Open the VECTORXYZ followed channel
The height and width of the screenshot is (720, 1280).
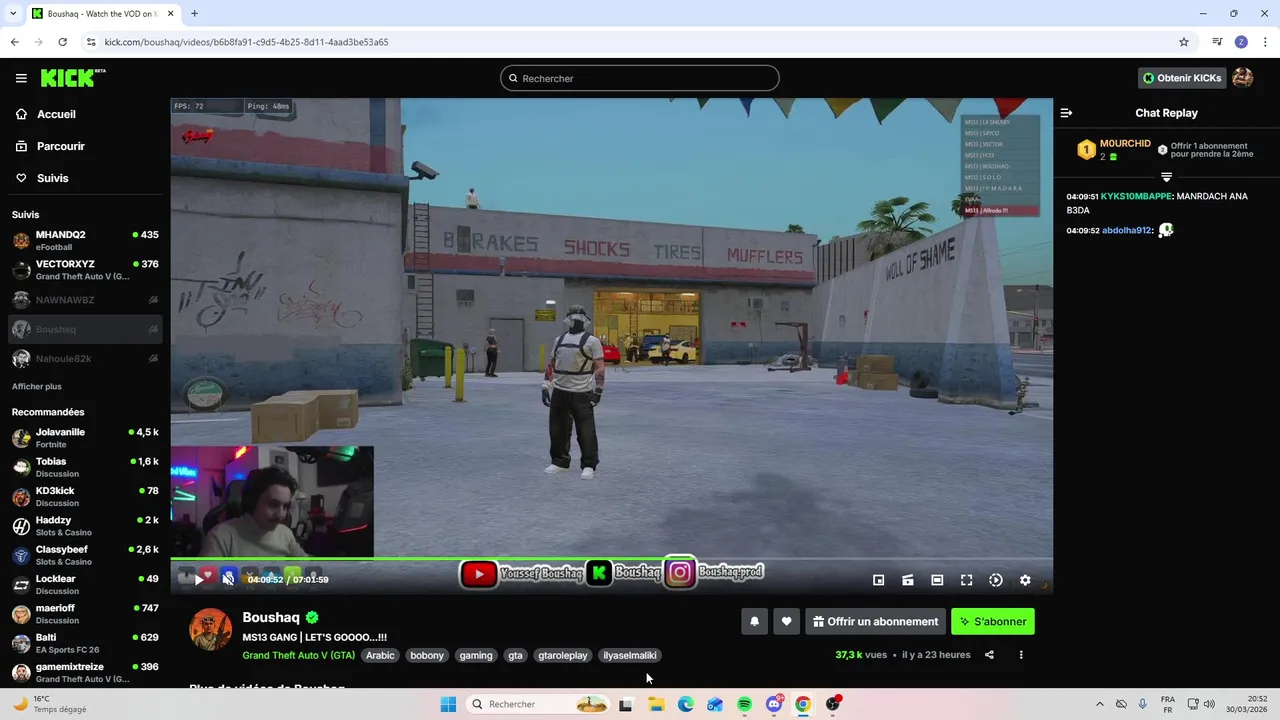coord(85,270)
